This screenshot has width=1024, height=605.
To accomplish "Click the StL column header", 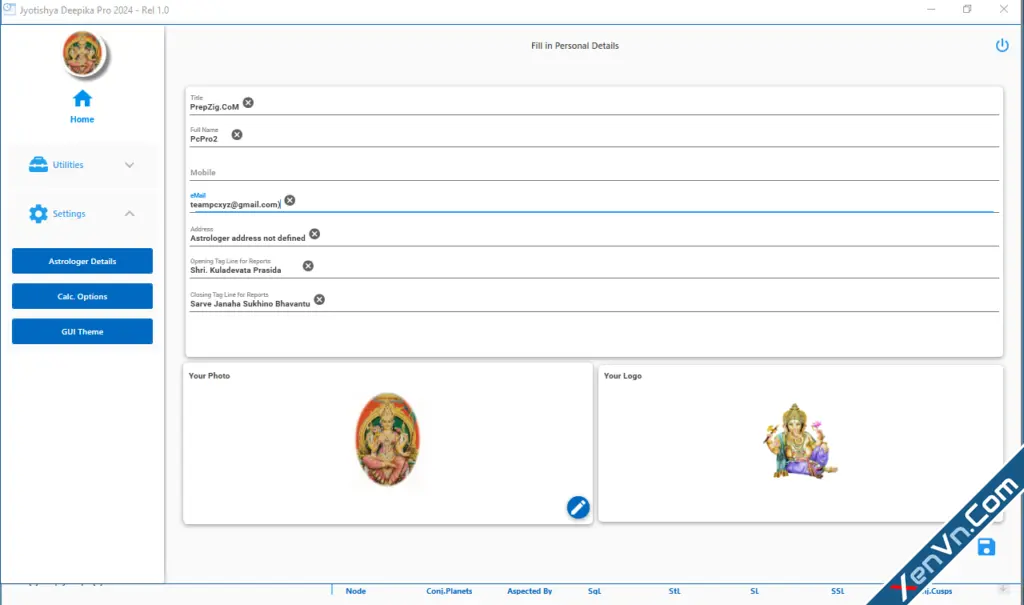I will [x=675, y=591].
